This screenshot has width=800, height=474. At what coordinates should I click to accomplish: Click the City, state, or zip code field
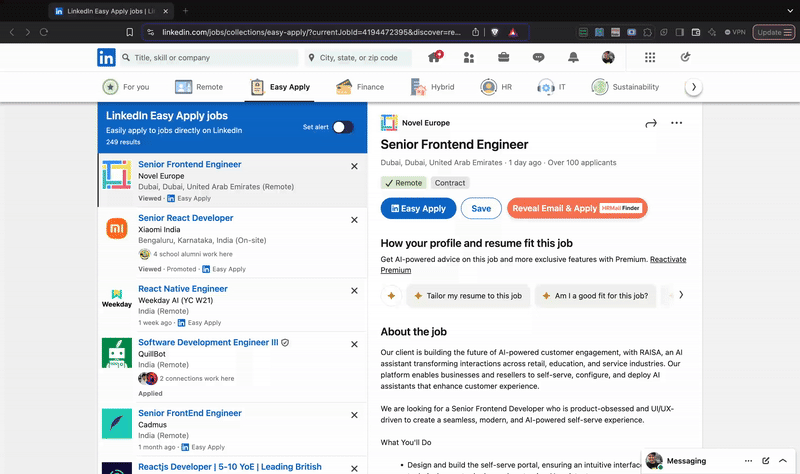tap(358, 58)
